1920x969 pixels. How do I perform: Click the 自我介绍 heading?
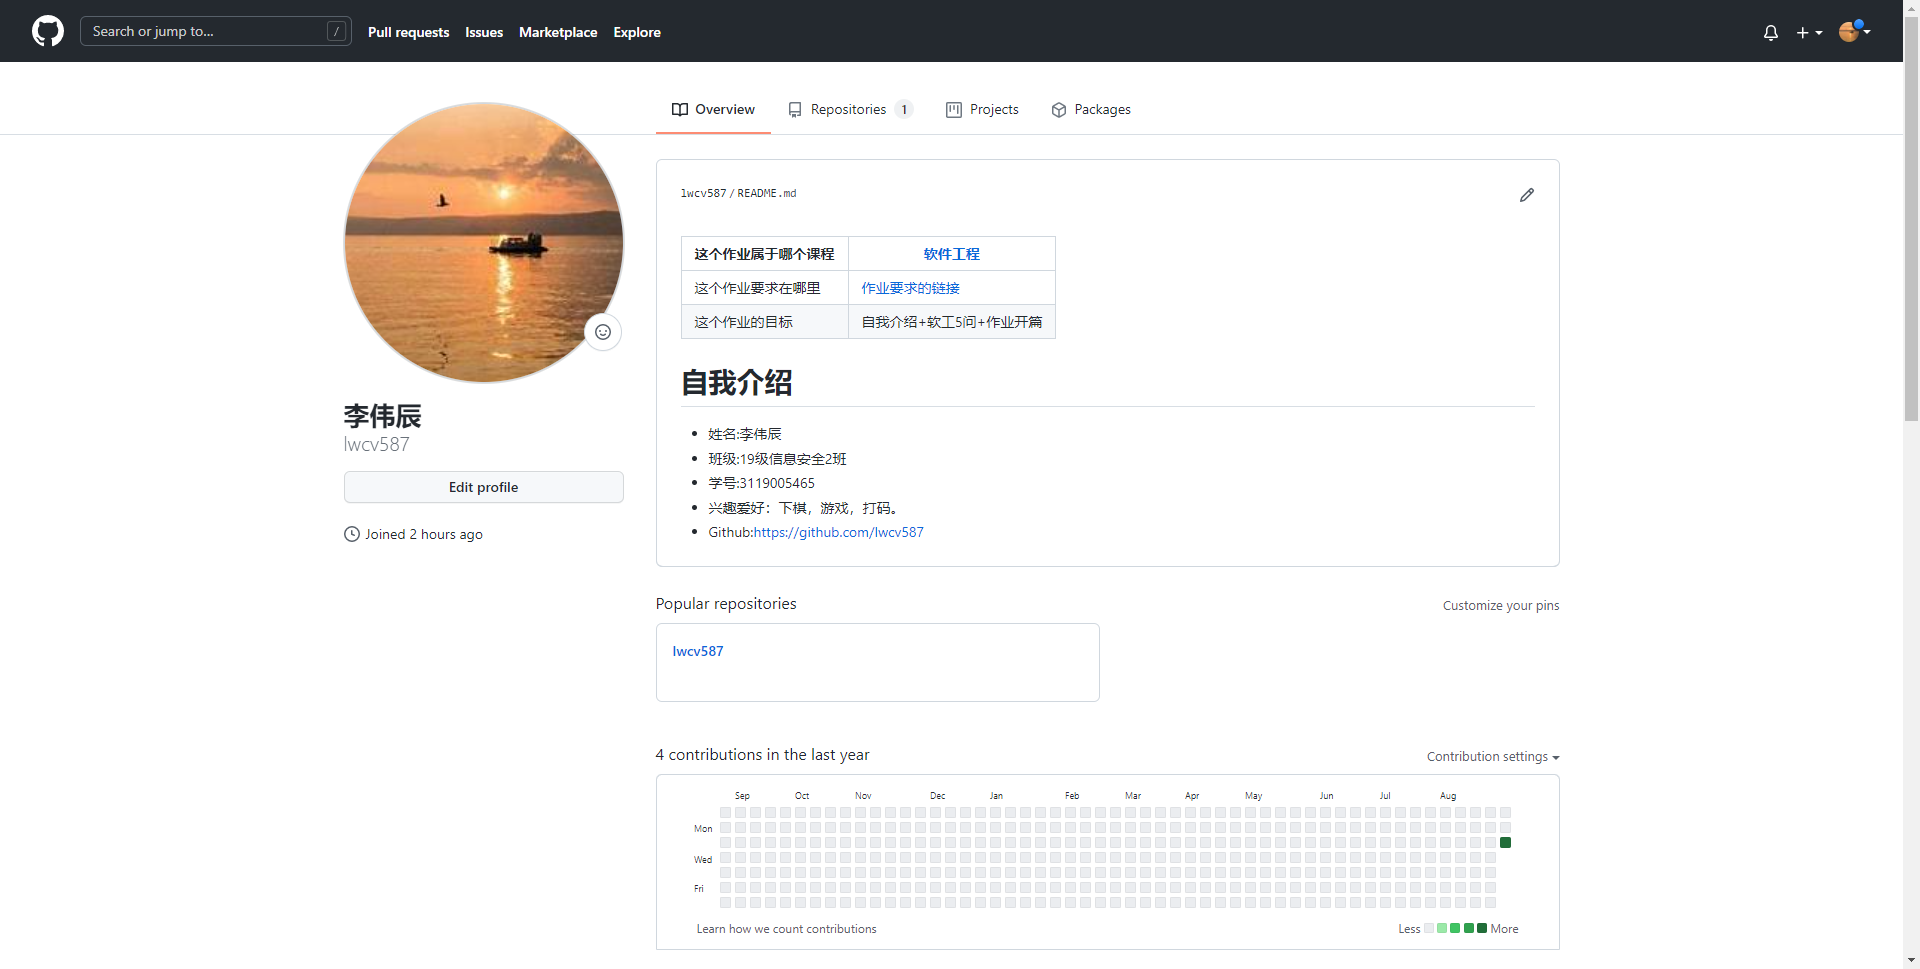tap(737, 382)
